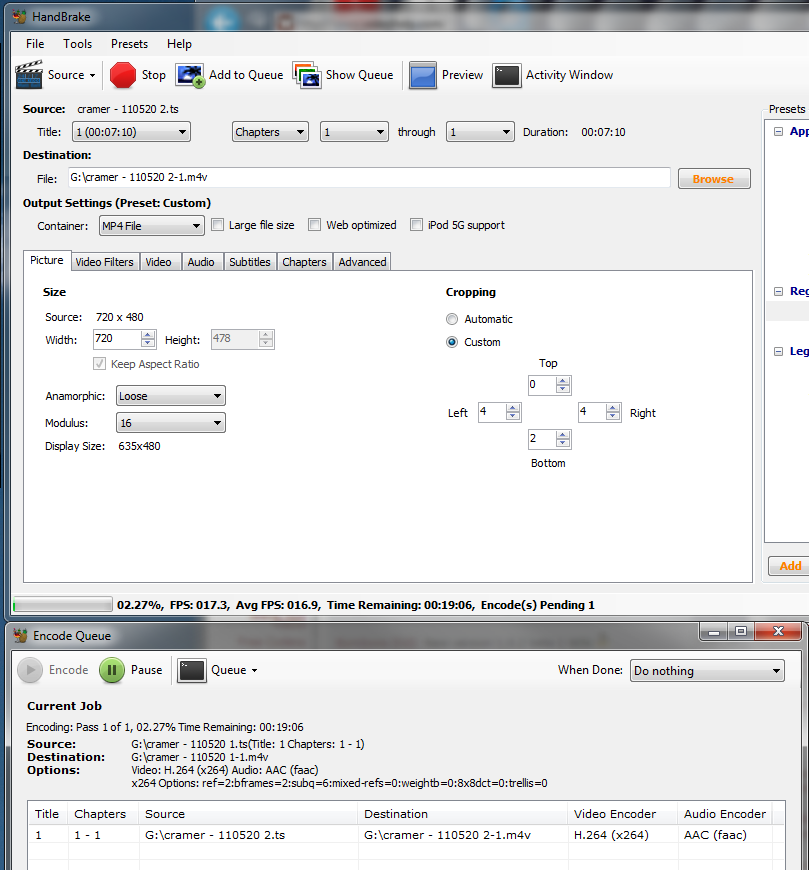The height and width of the screenshot is (870, 809).
Task: Open the Presets menu
Action: click(129, 44)
